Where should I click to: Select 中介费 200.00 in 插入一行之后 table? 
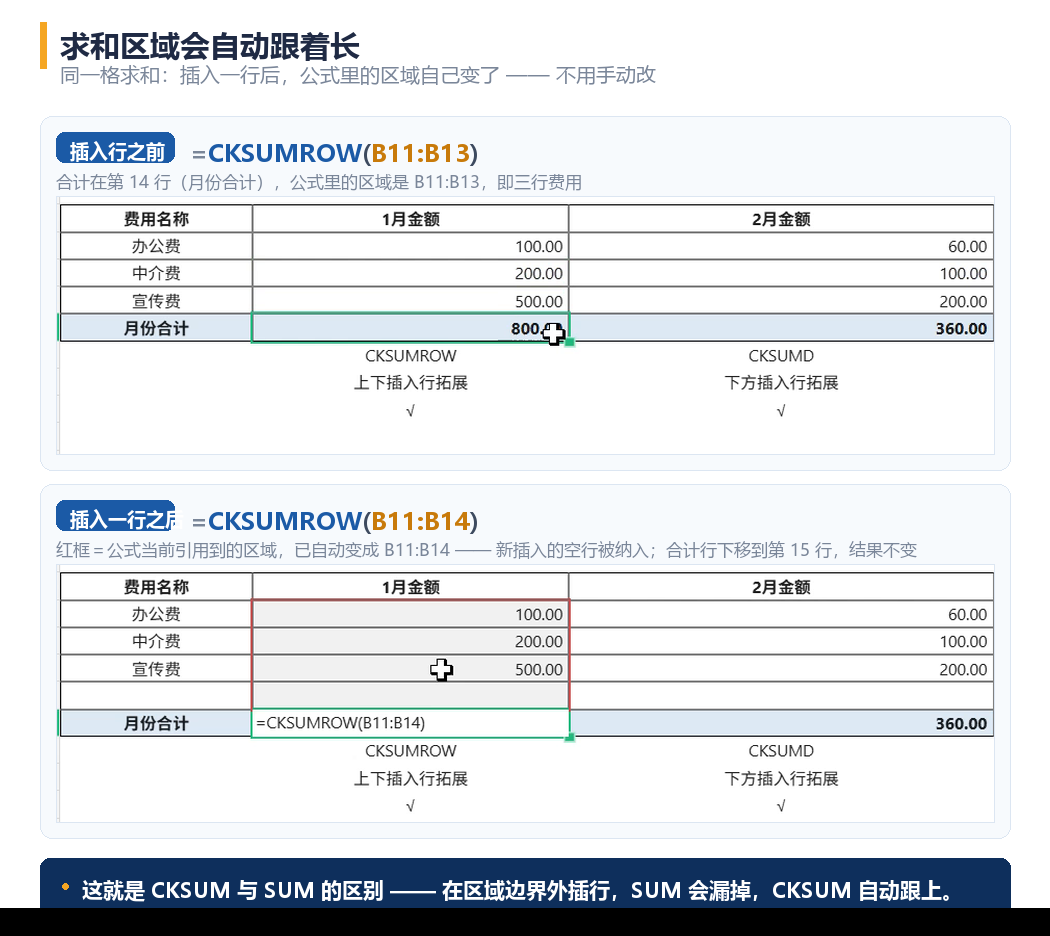[410, 641]
